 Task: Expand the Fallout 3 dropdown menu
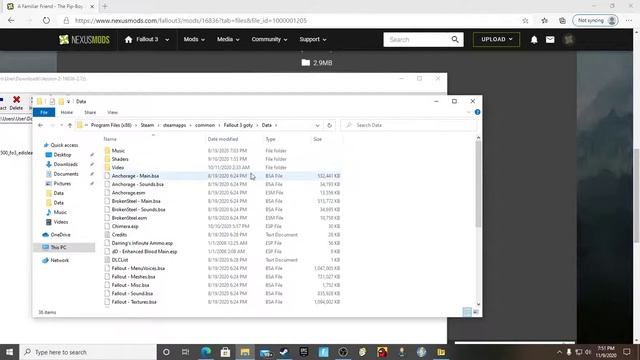167,40
